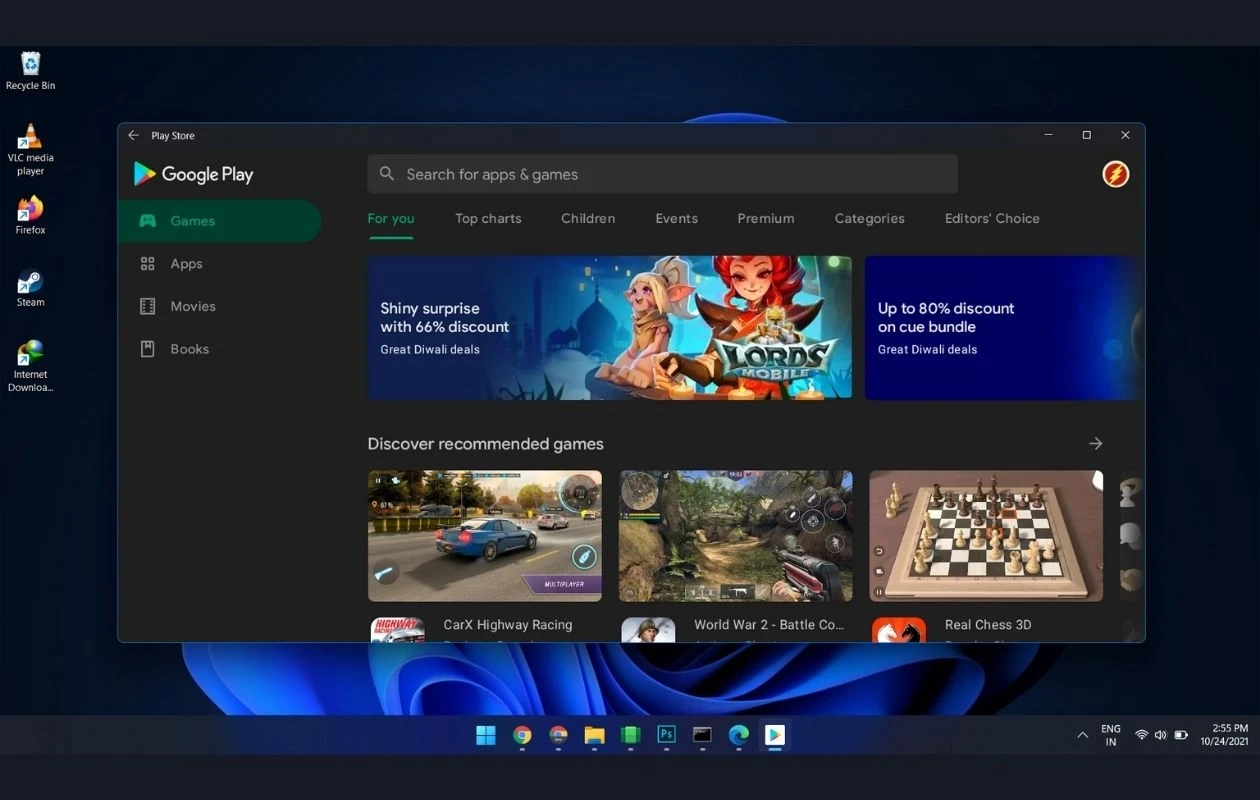Select Movies in the Play Store sidebar
This screenshot has height=800, width=1260.
(220, 306)
